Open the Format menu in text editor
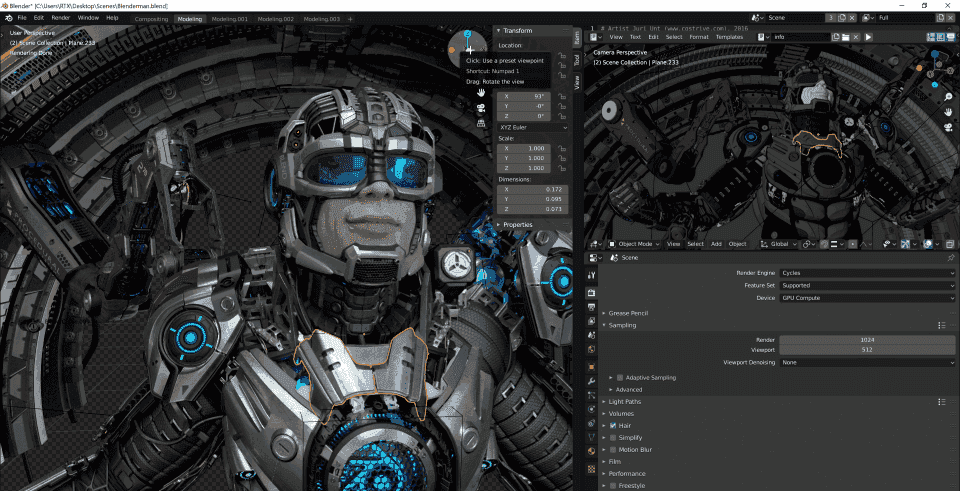 [699, 37]
